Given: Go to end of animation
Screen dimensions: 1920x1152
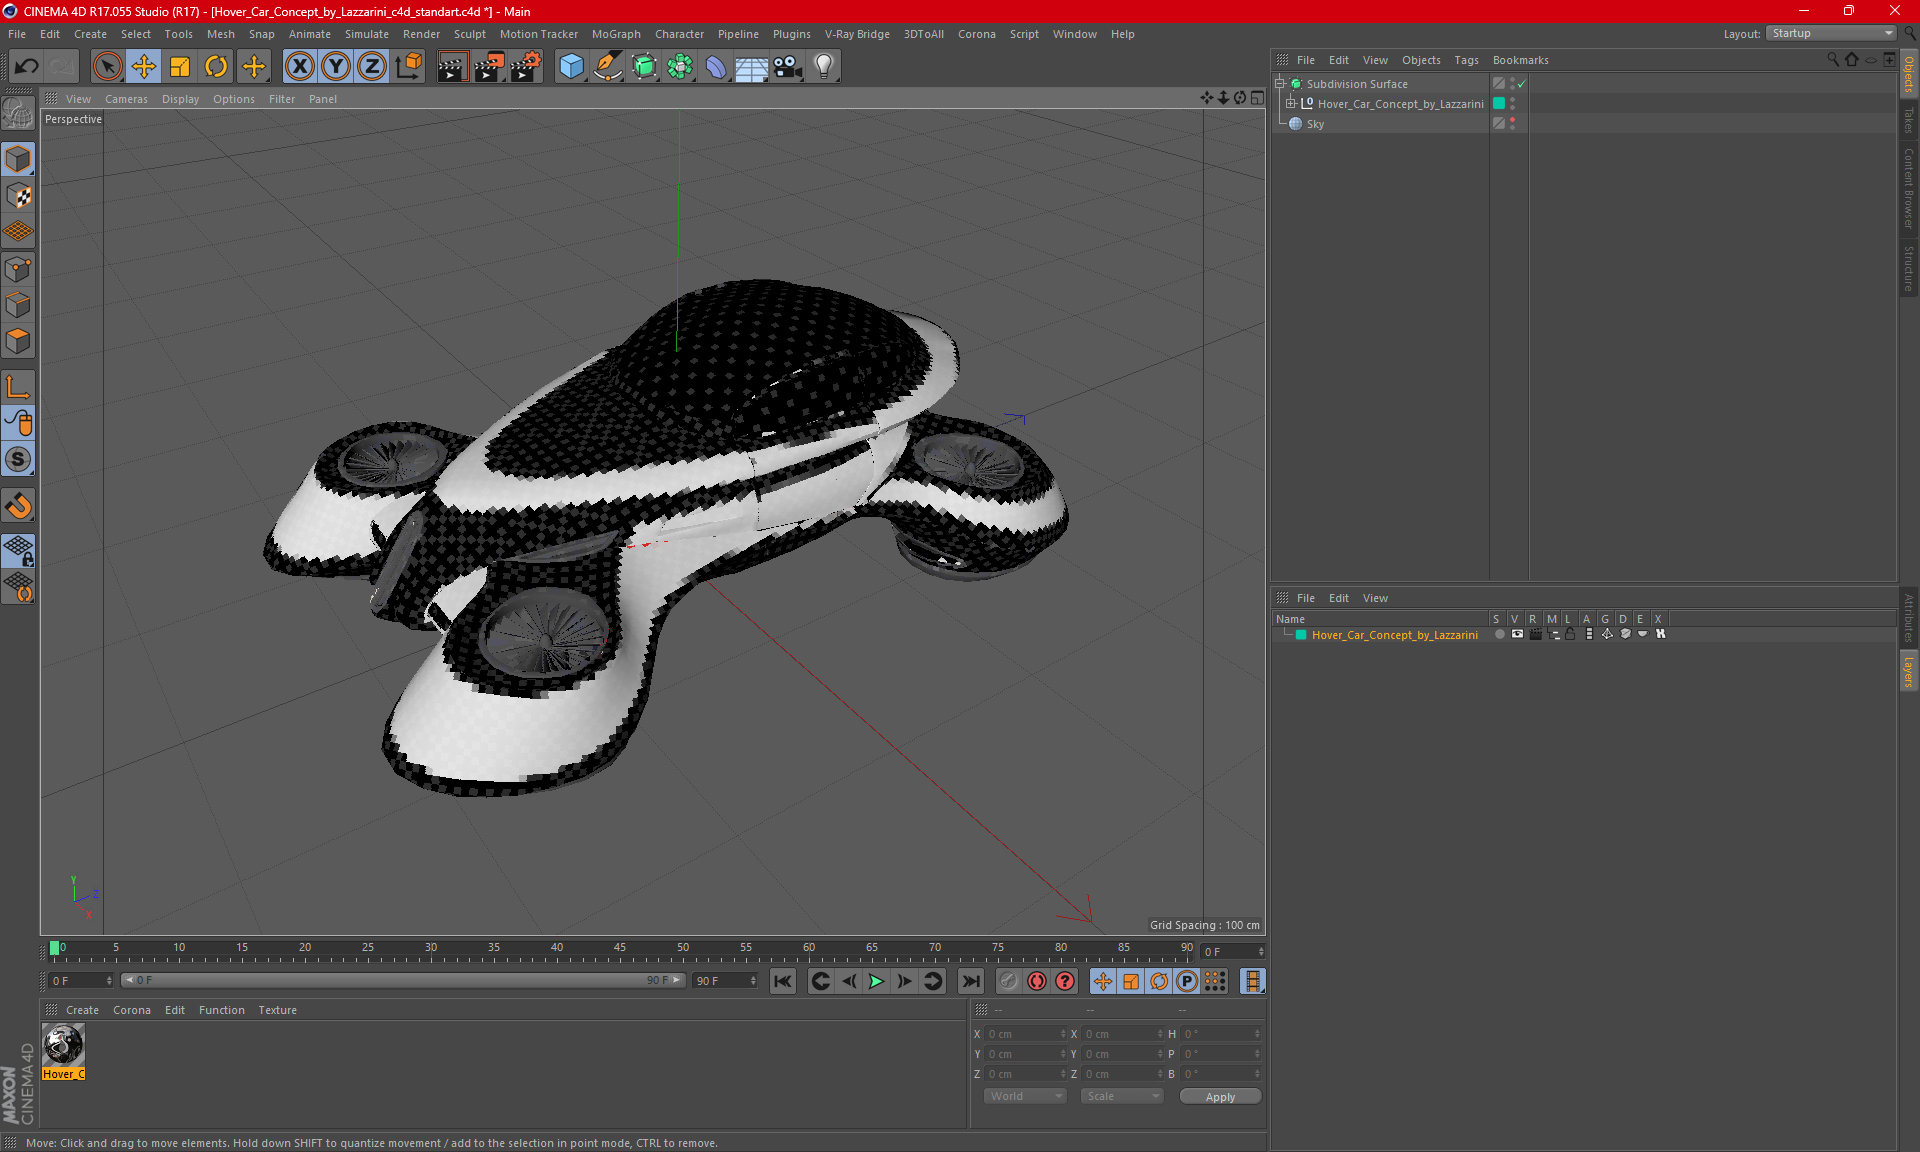Looking at the screenshot, I should 970,981.
